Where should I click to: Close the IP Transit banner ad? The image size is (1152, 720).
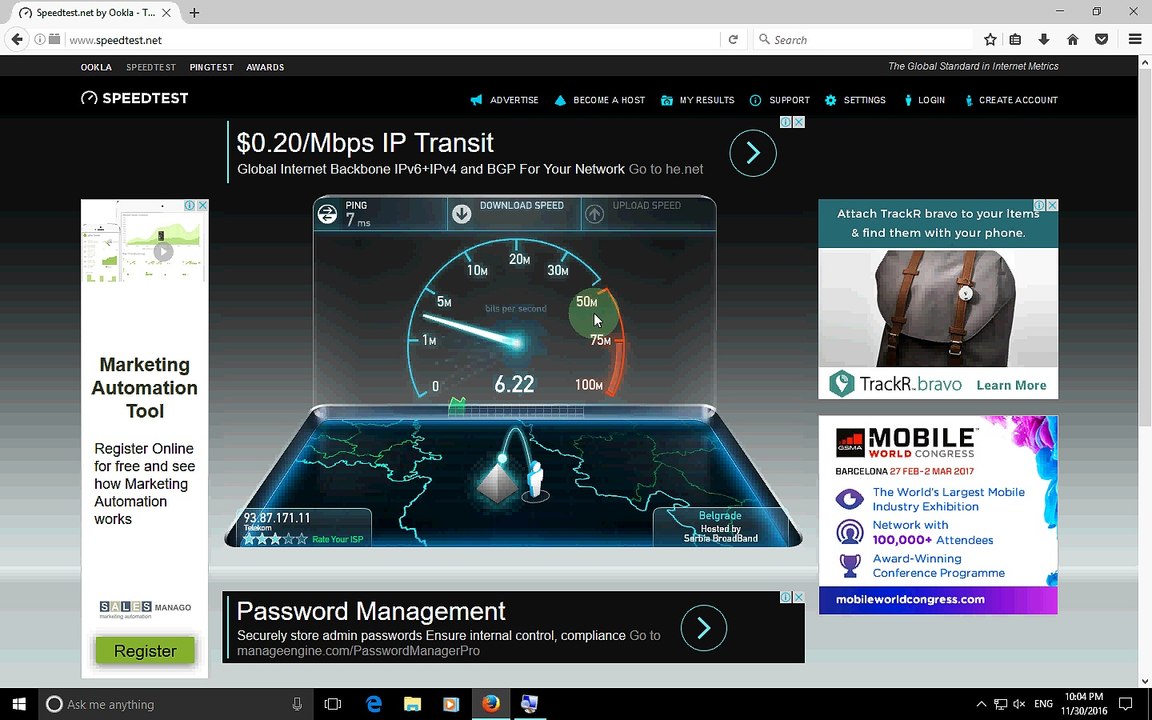point(799,122)
